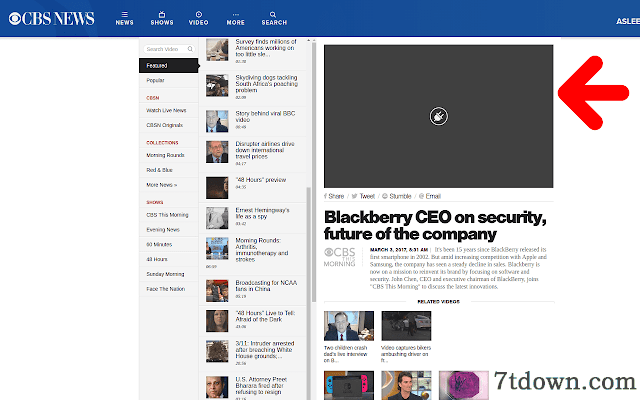Open the More menu
The image size is (640, 400).
236,19
